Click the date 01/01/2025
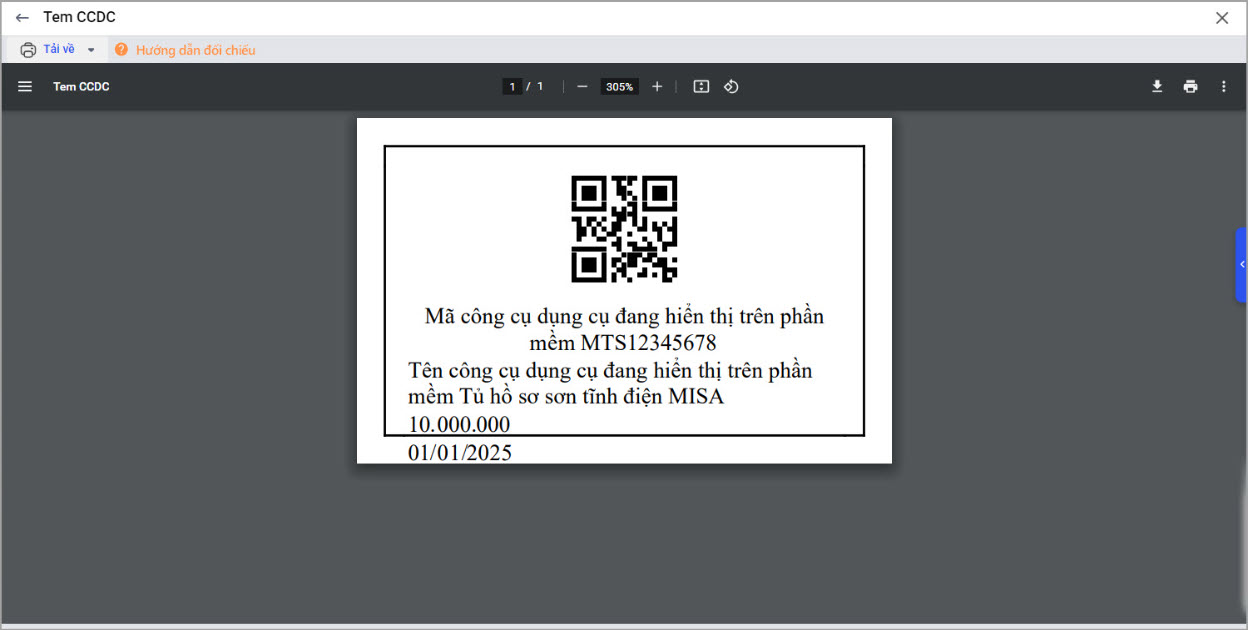The image size is (1248, 630). point(460,453)
